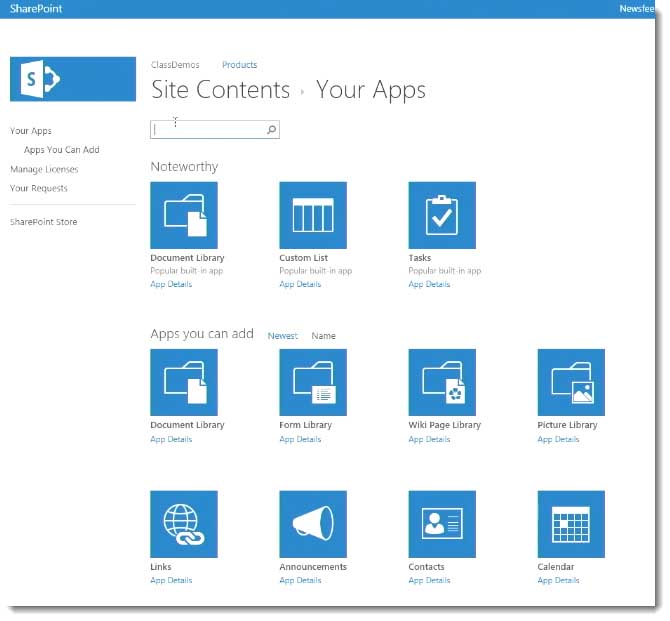Go to Products navigation link

coord(239,65)
